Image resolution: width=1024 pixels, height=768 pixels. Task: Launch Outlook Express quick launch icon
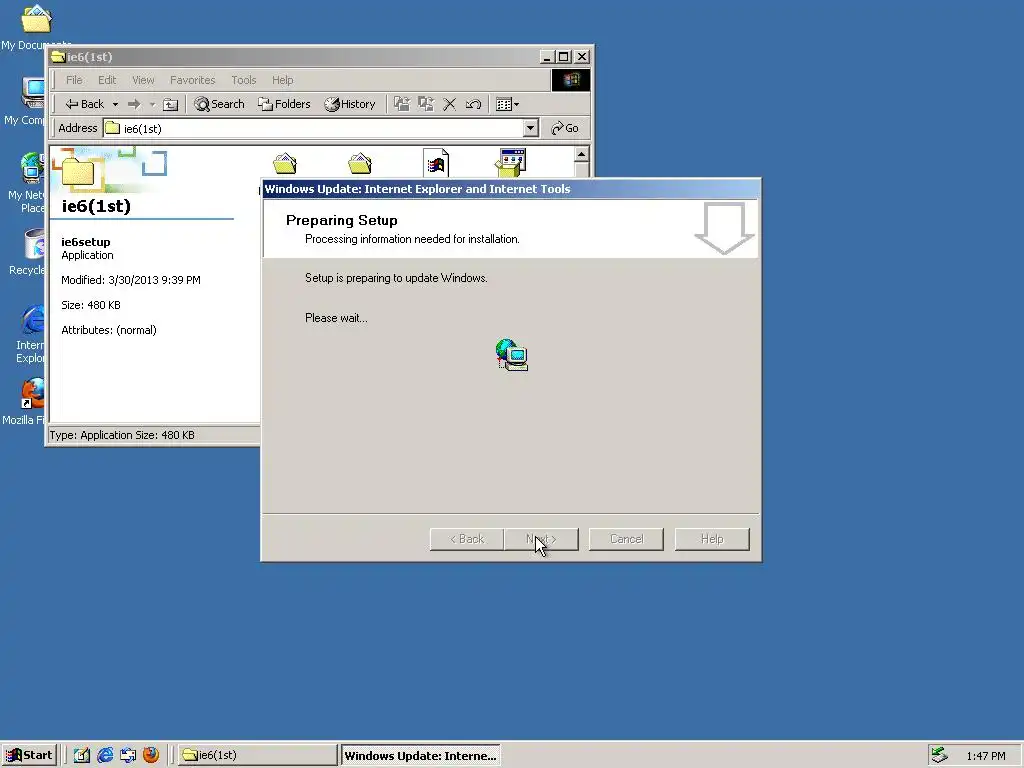pos(128,755)
